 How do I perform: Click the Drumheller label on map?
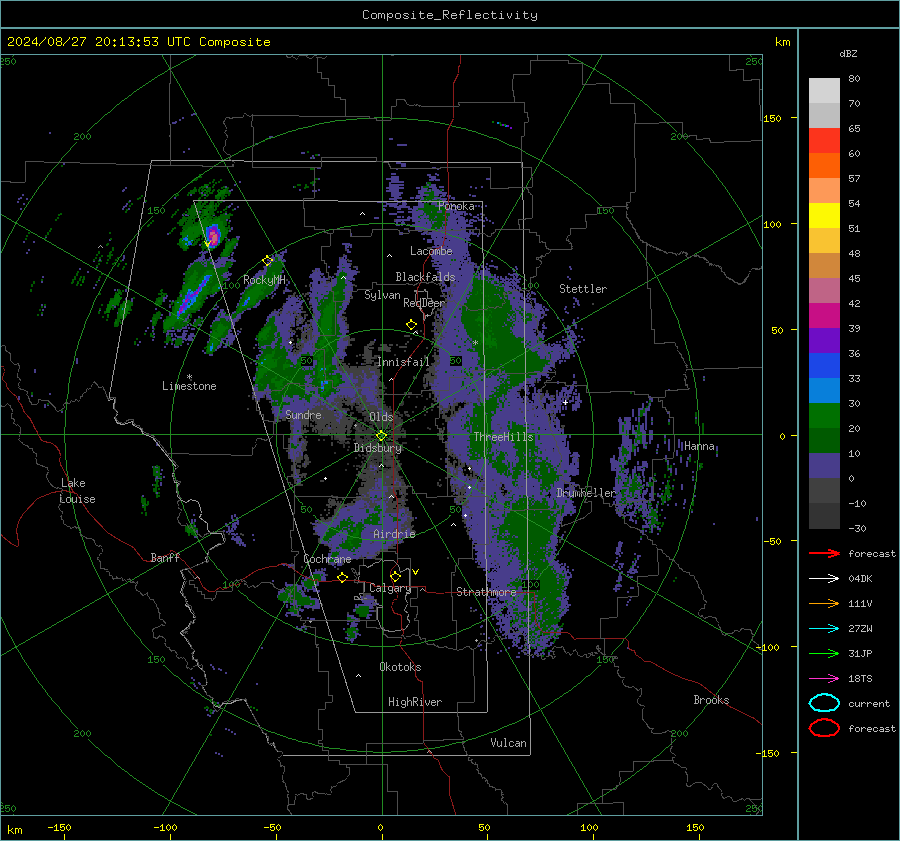(x=586, y=493)
